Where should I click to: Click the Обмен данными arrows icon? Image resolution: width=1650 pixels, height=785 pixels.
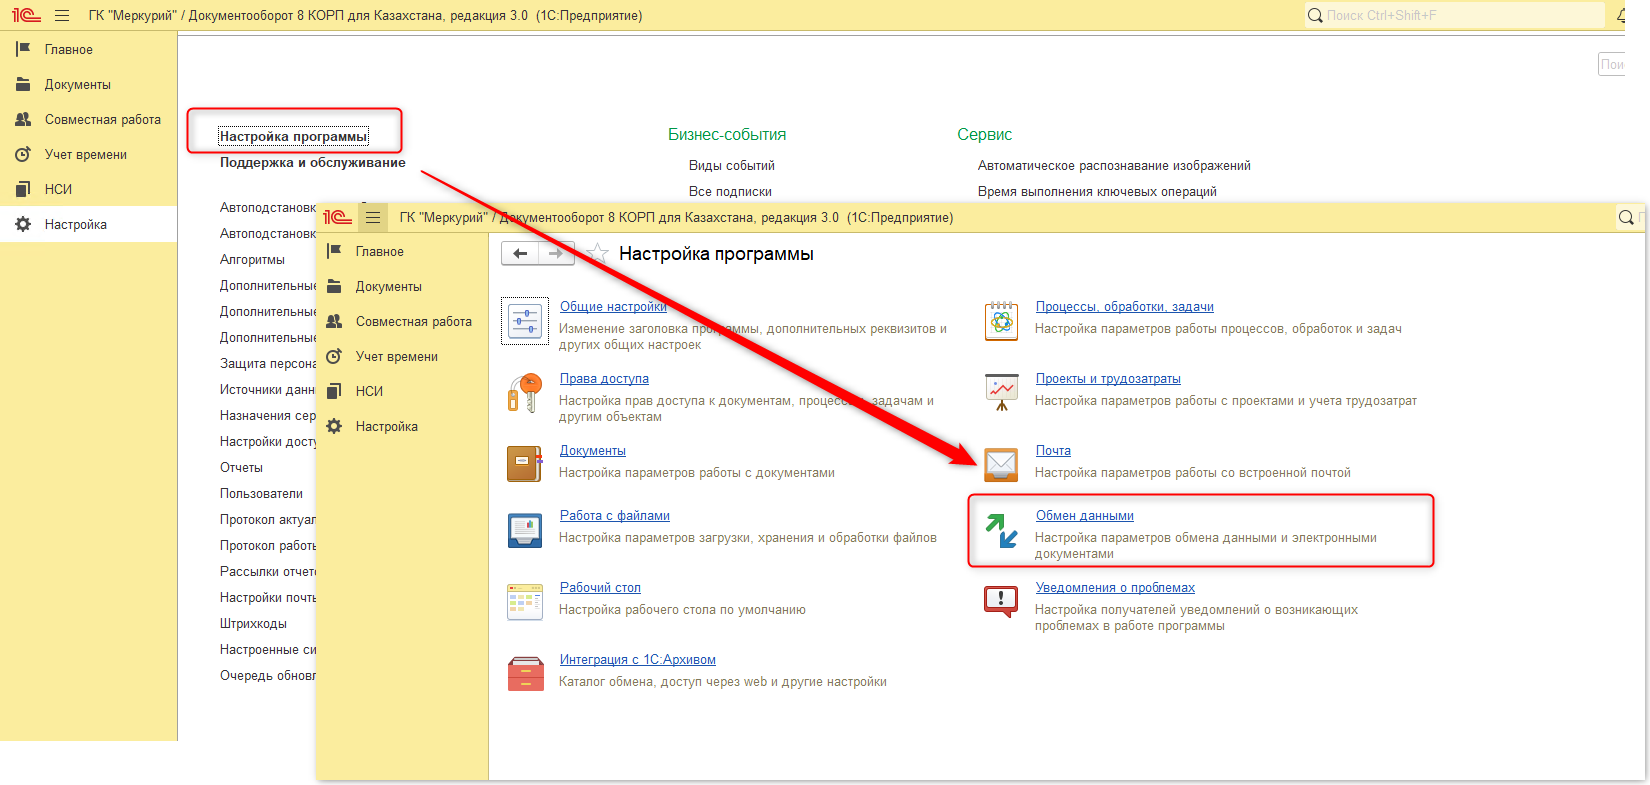click(1001, 530)
